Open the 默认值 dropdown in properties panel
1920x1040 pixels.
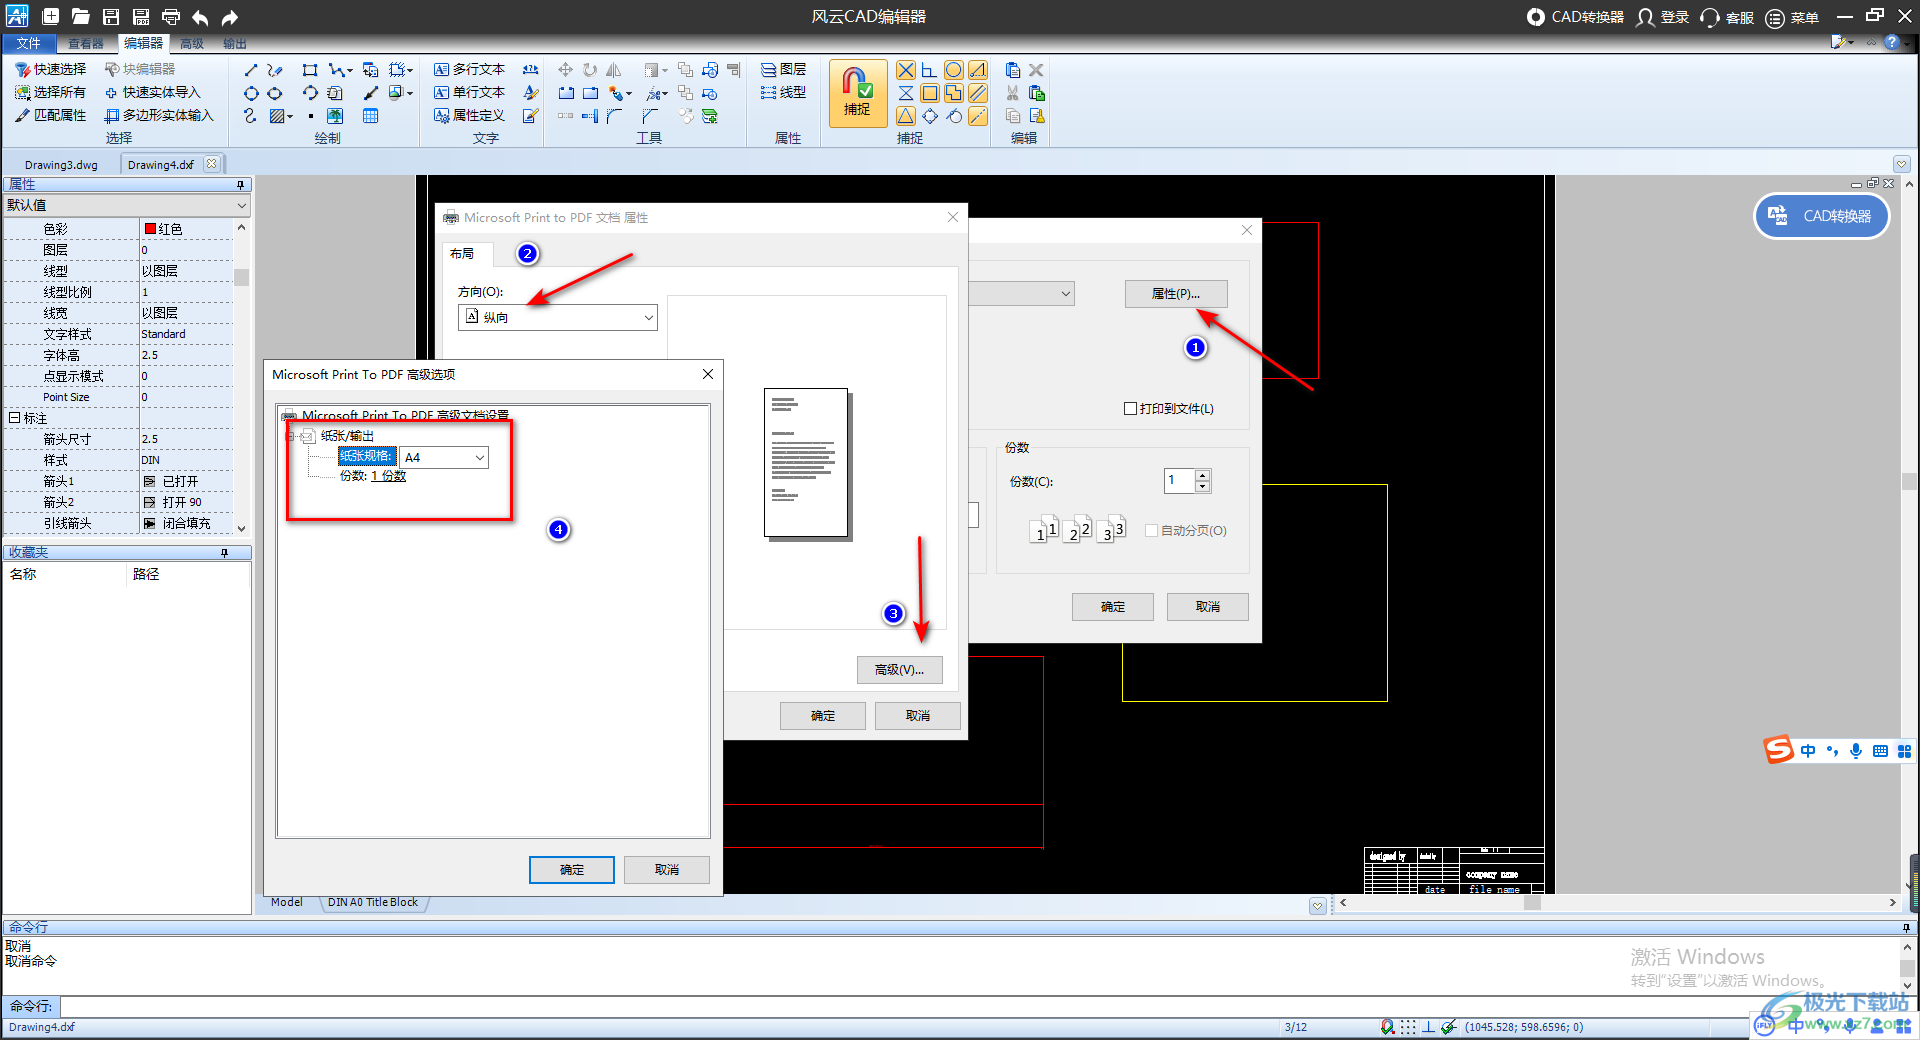[x=126, y=205]
